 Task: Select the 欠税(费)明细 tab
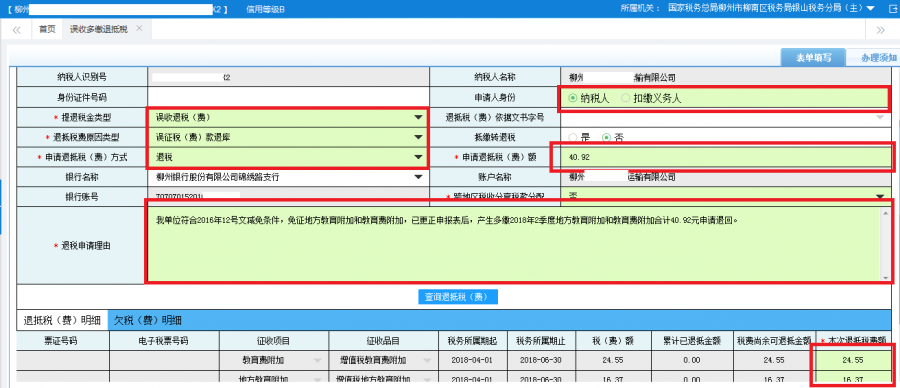(148, 320)
